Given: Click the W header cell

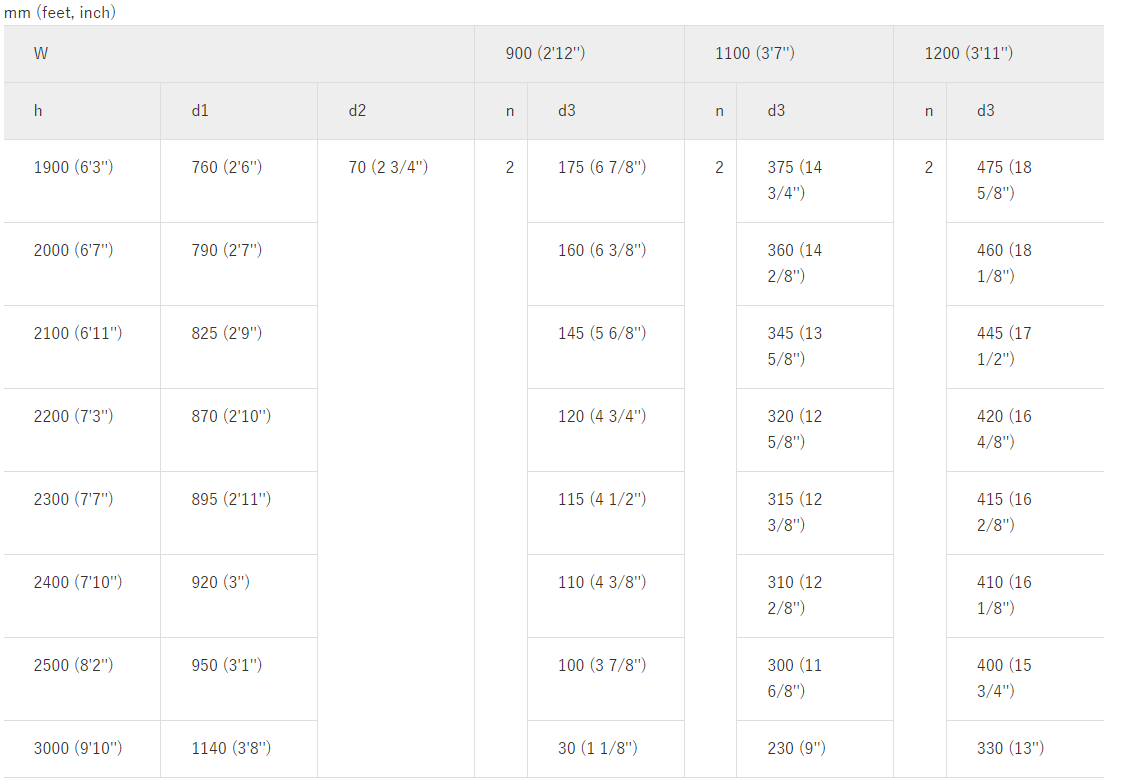Looking at the screenshot, I should tap(41, 54).
